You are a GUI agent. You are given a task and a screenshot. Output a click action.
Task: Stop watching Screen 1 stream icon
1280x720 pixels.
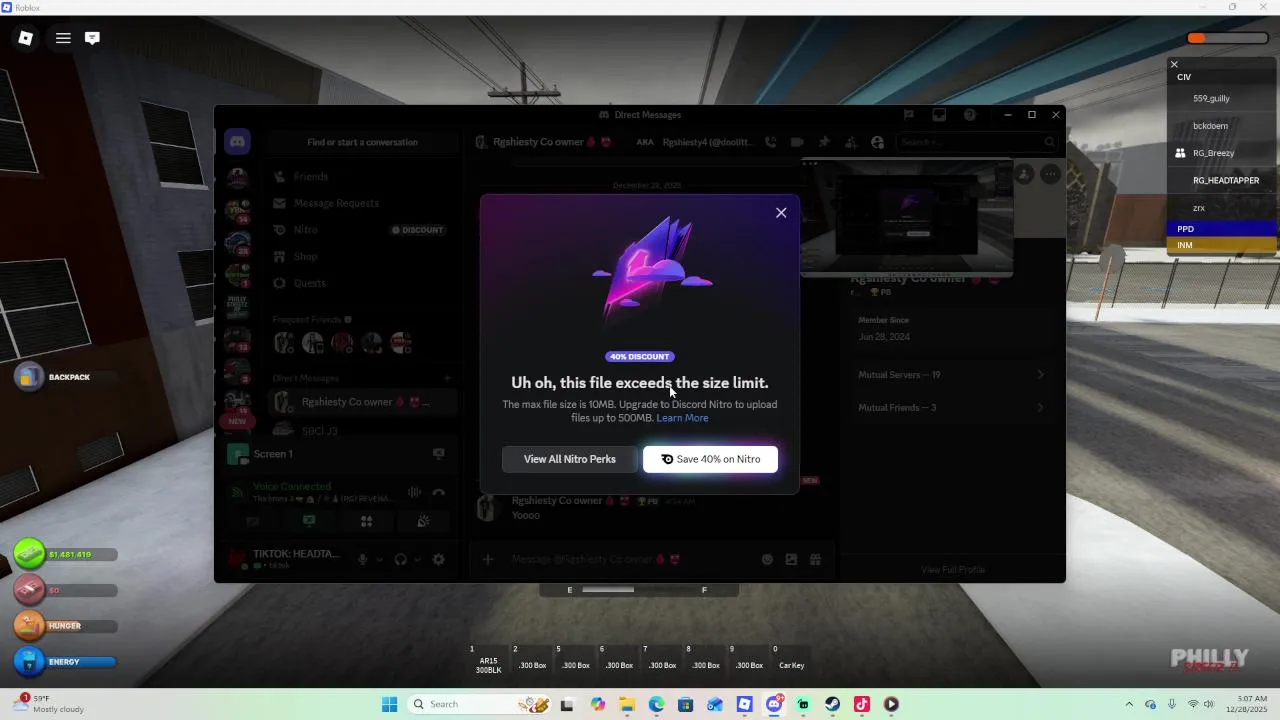pos(438,454)
